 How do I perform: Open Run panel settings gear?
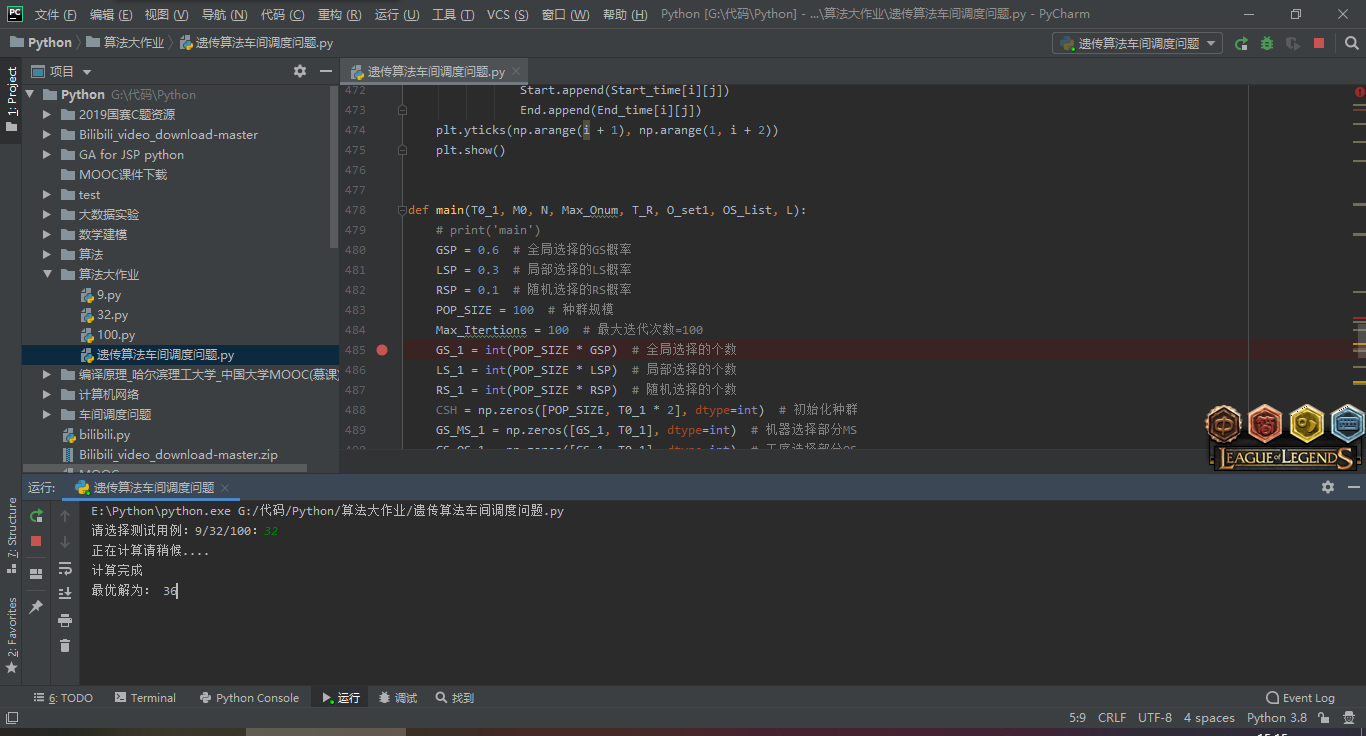[1327, 487]
